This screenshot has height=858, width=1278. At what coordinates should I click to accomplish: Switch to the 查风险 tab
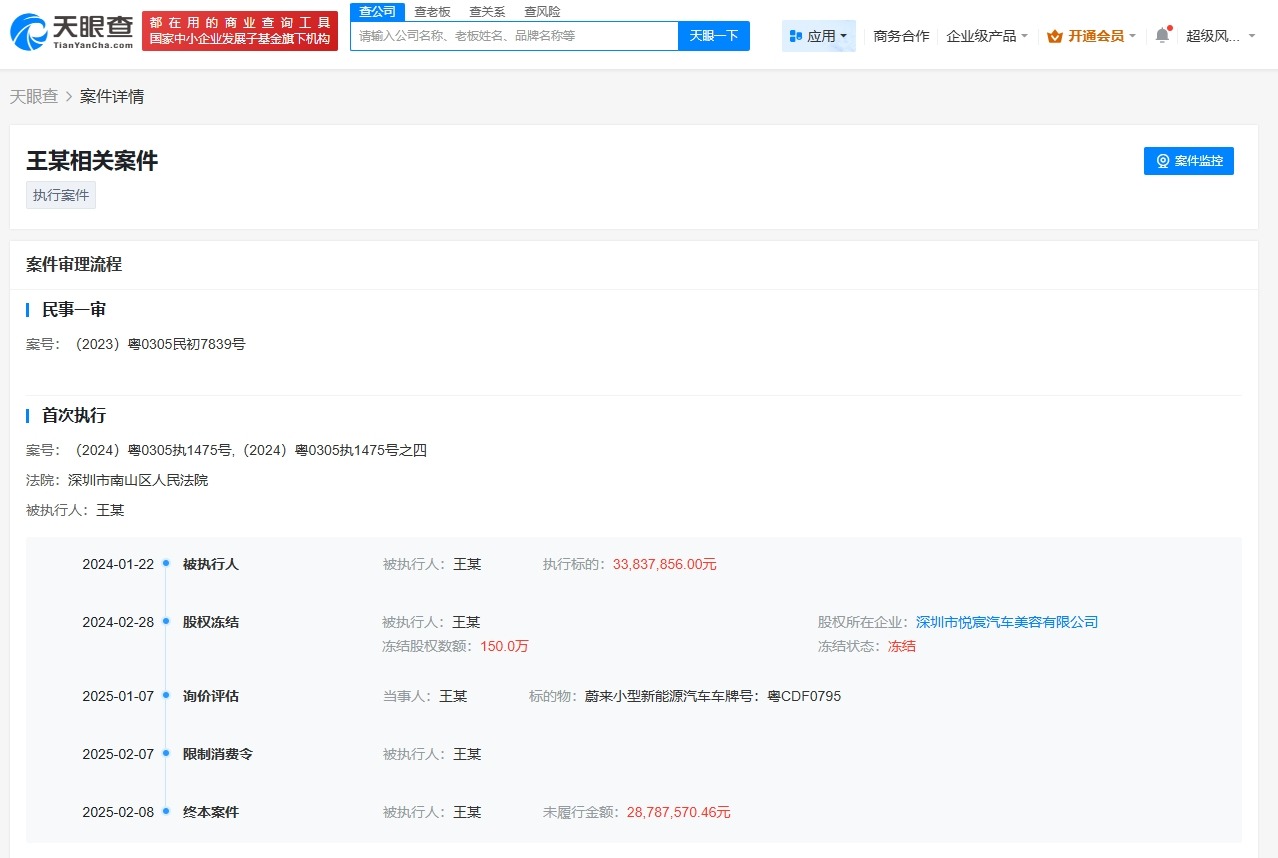(541, 11)
